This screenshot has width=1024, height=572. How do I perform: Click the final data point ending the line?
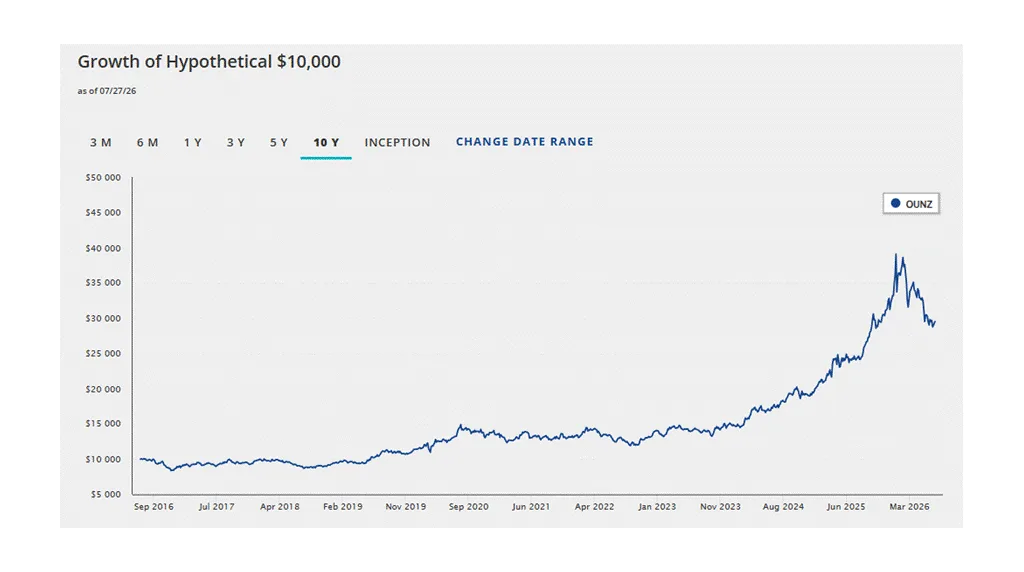(x=935, y=321)
